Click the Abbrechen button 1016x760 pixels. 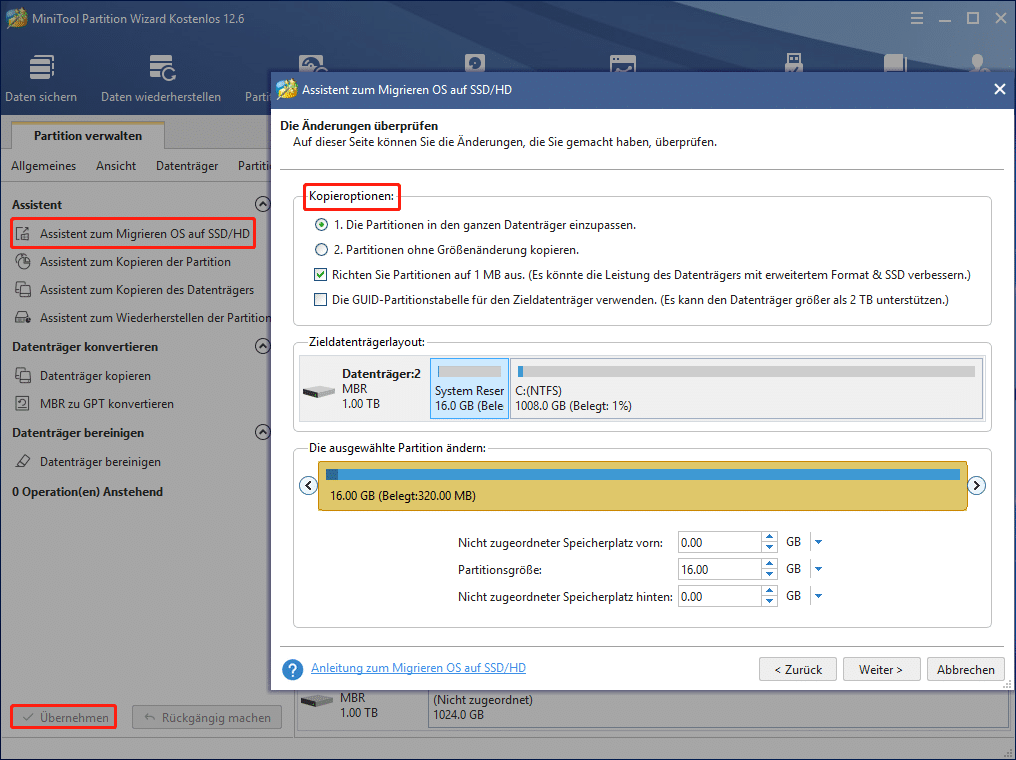click(965, 669)
